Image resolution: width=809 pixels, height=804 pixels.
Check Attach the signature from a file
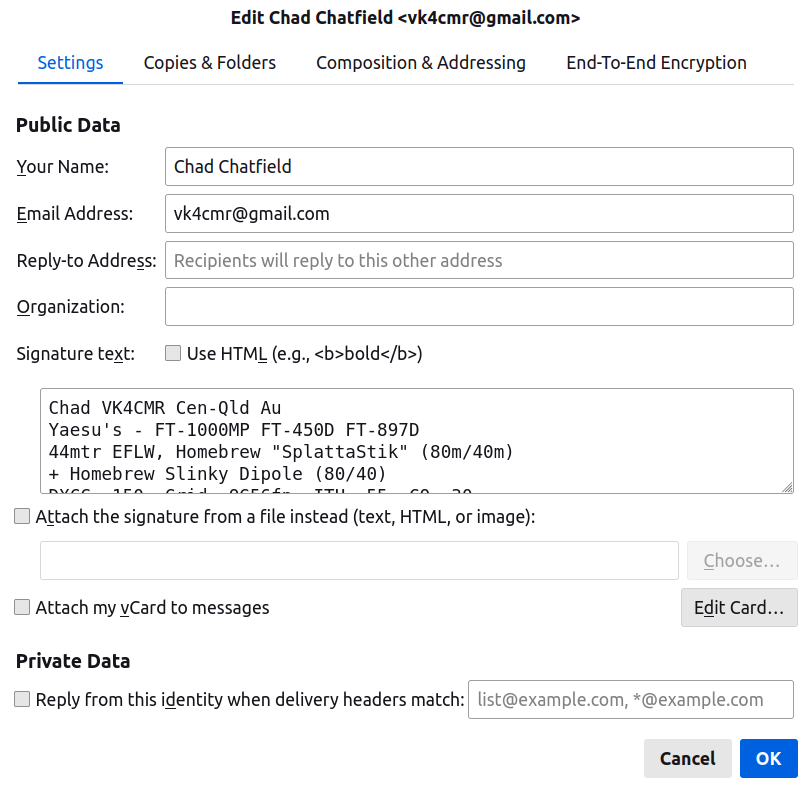point(22,517)
